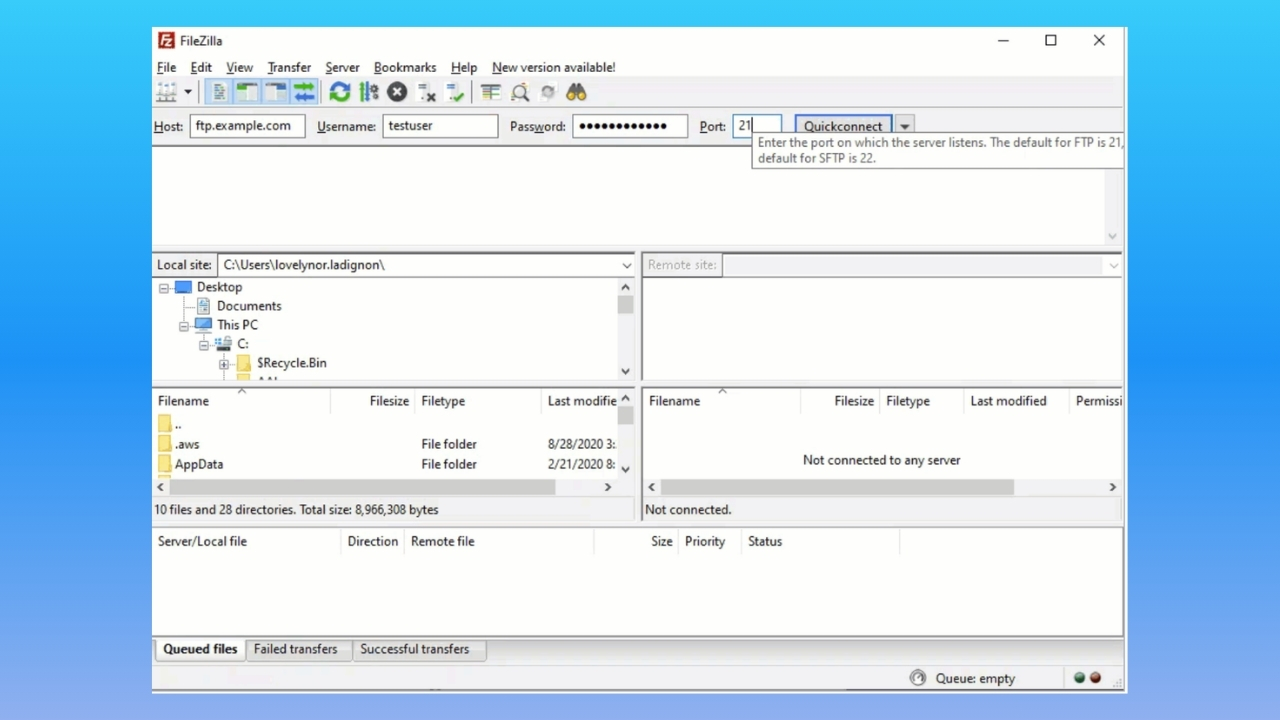The height and width of the screenshot is (720, 1280).
Task: Toggle the local directory tree view icon
Action: (246, 92)
